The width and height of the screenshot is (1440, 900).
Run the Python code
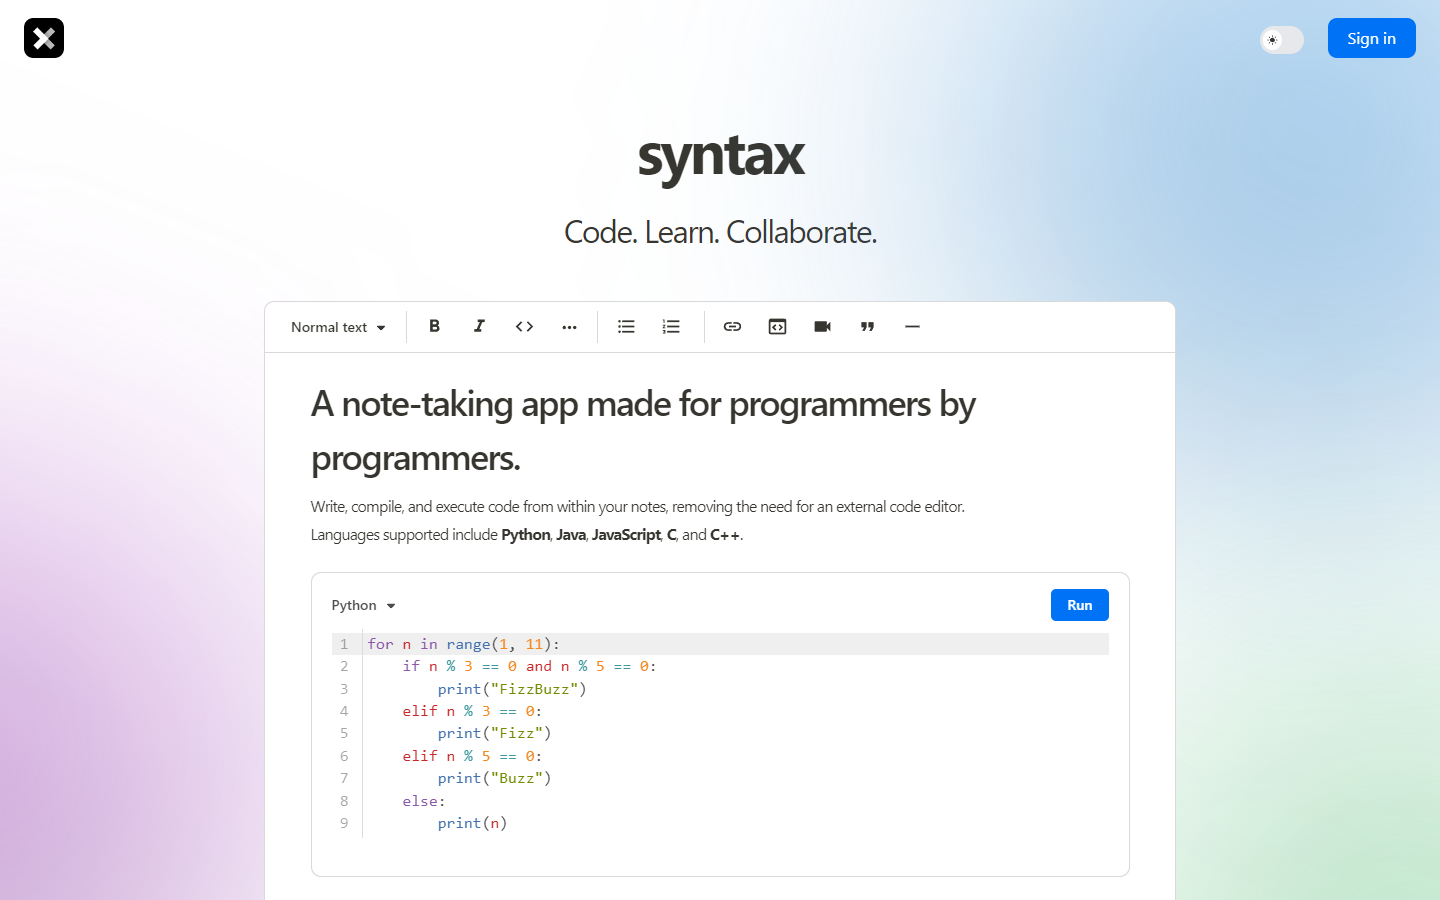[x=1079, y=605]
